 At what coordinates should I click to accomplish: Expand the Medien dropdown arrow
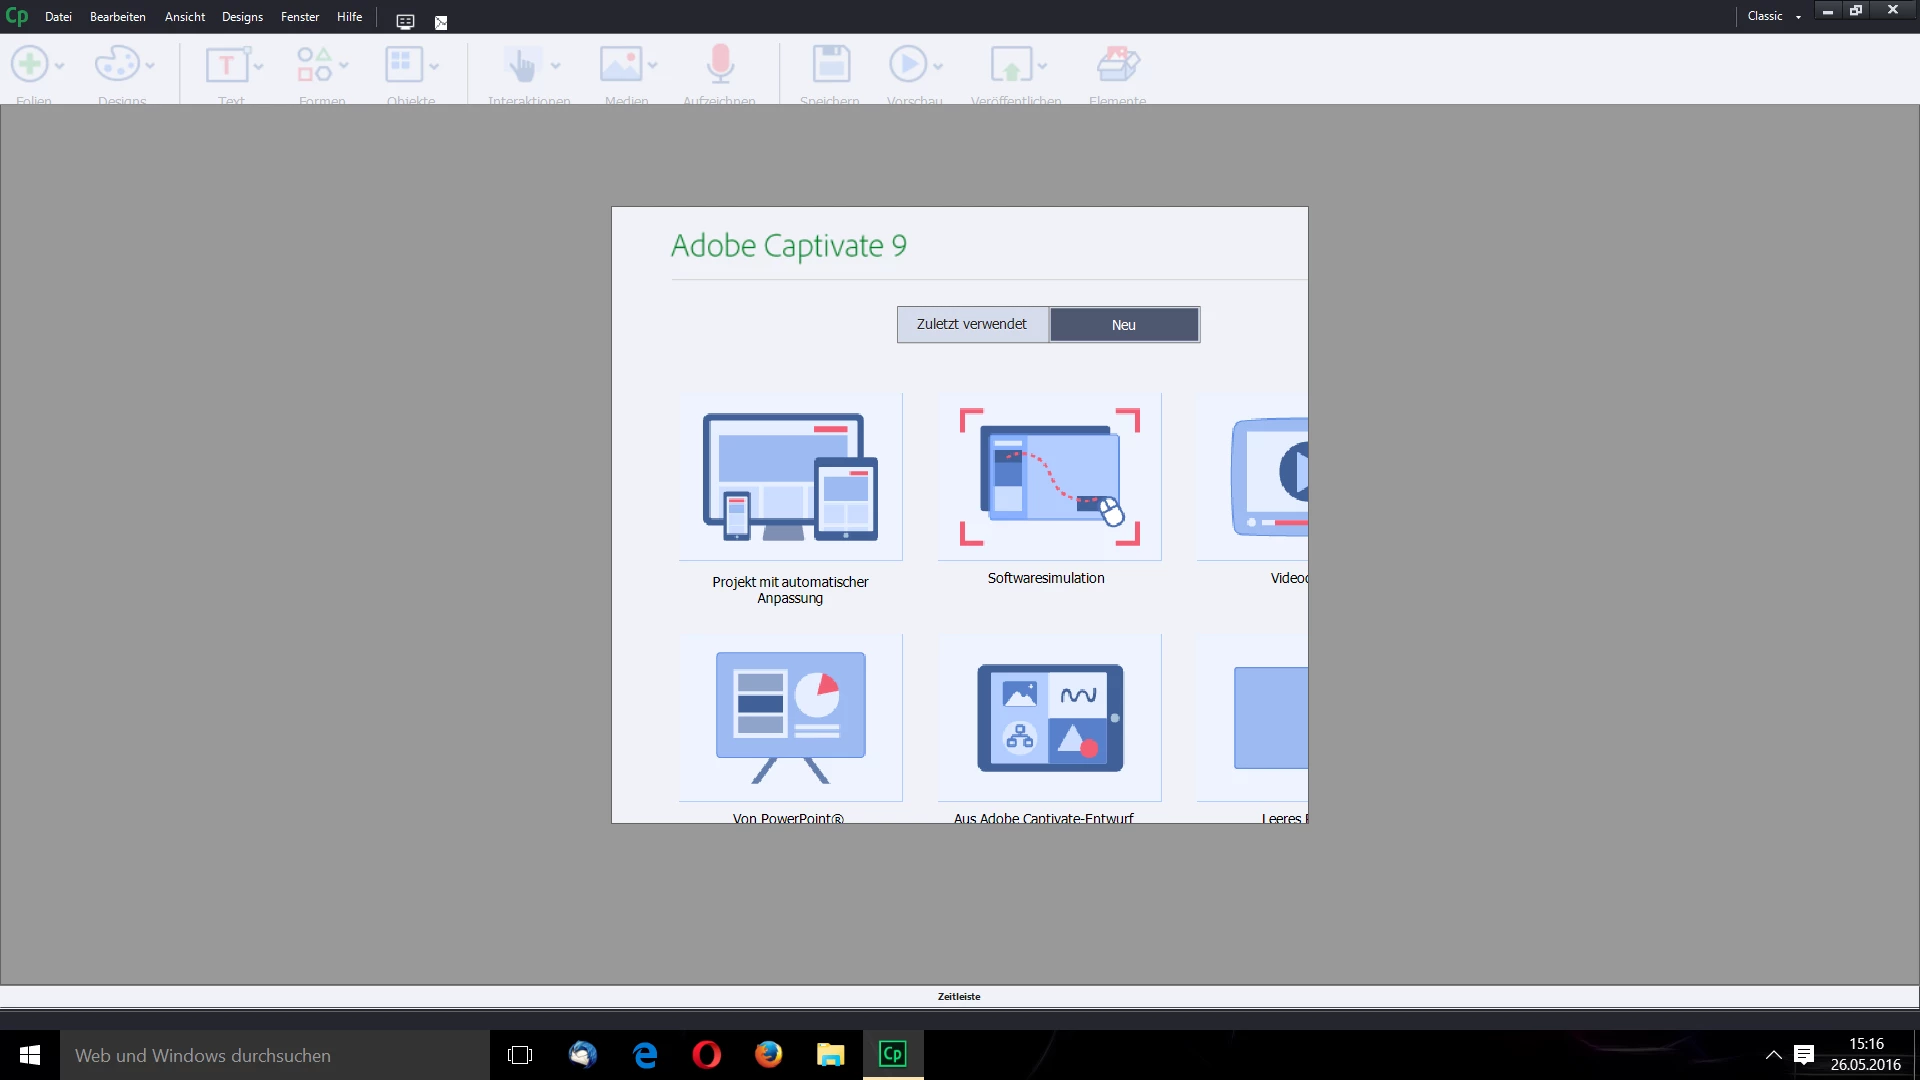[x=653, y=66]
